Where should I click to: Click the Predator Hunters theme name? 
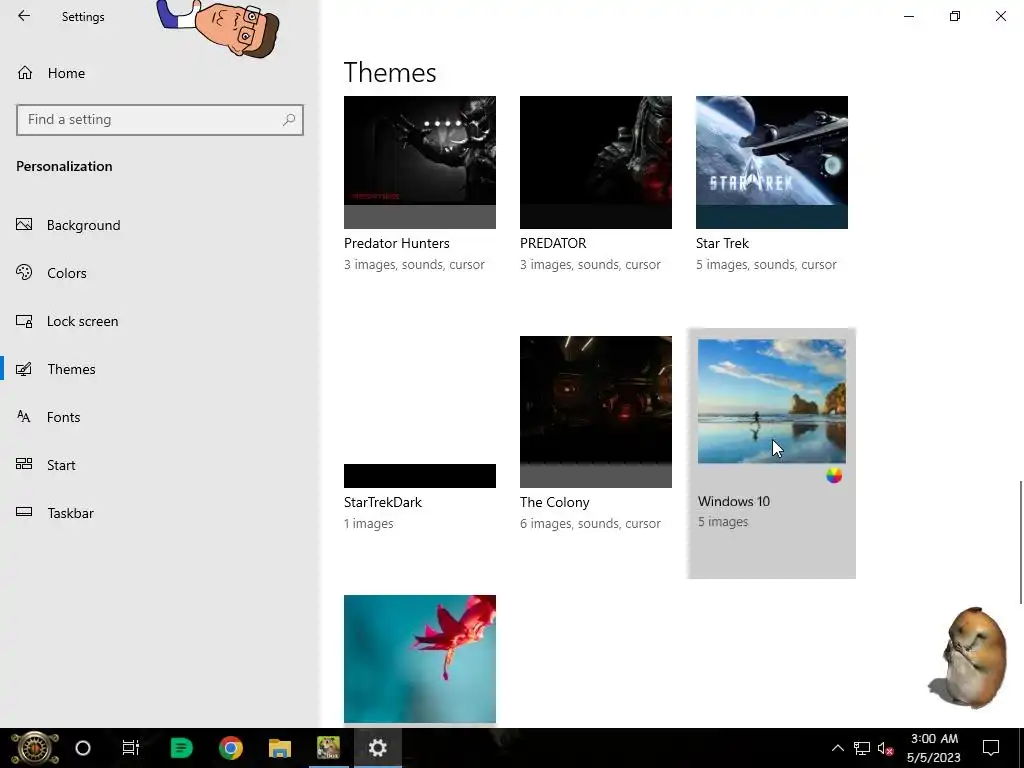point(396,243)
